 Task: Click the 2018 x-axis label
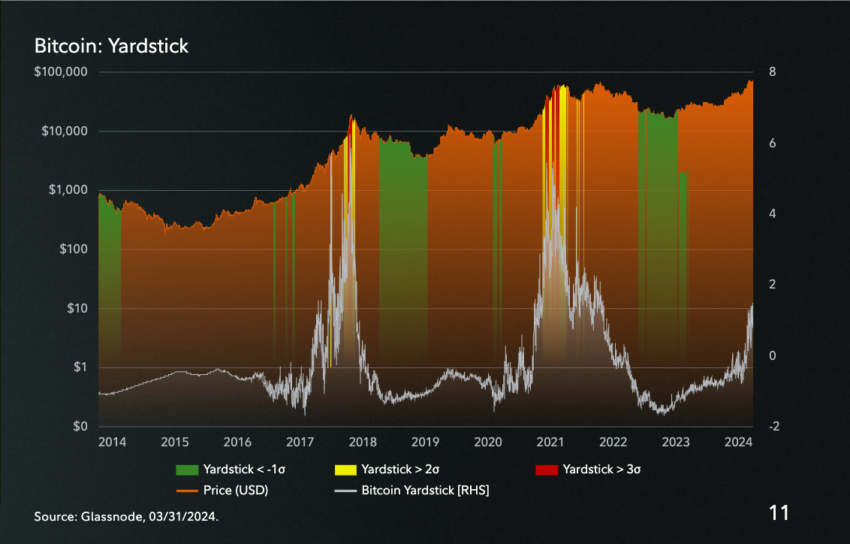363,443
